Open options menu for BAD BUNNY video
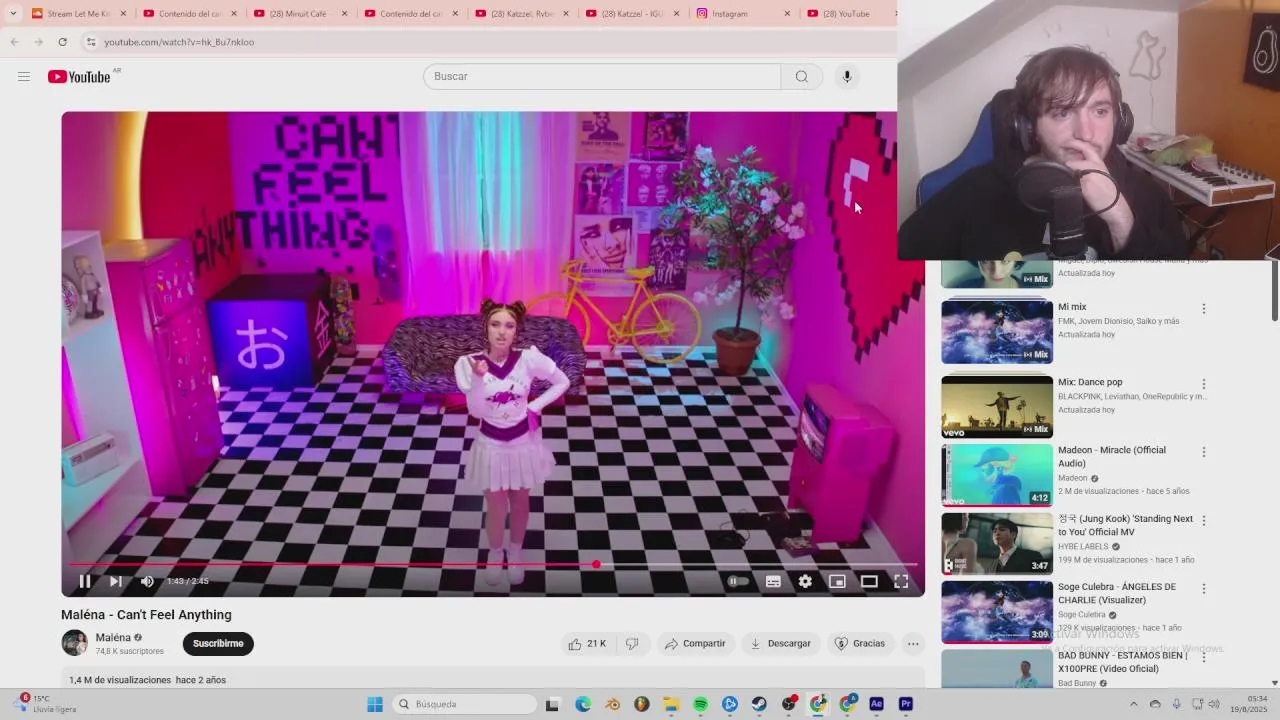1280x720 pixels. tap(1204, 657)
